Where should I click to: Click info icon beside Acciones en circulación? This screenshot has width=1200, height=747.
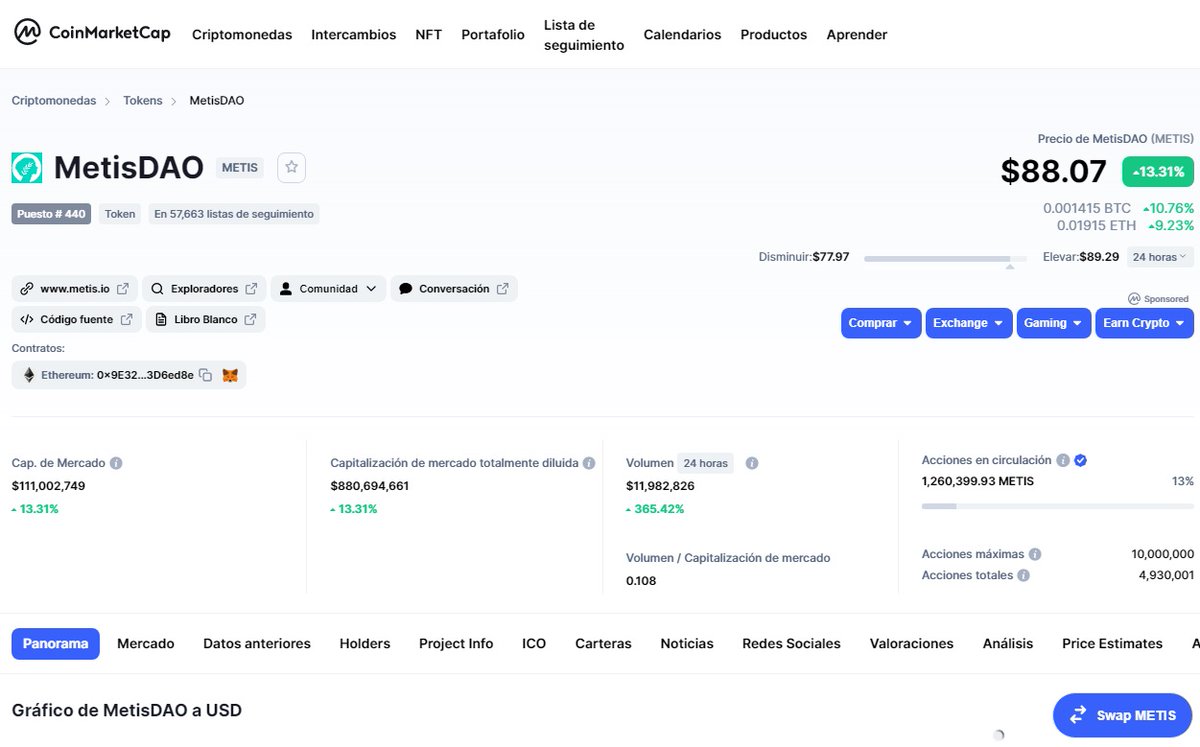pyautogui.click(x=1063, y=460)
